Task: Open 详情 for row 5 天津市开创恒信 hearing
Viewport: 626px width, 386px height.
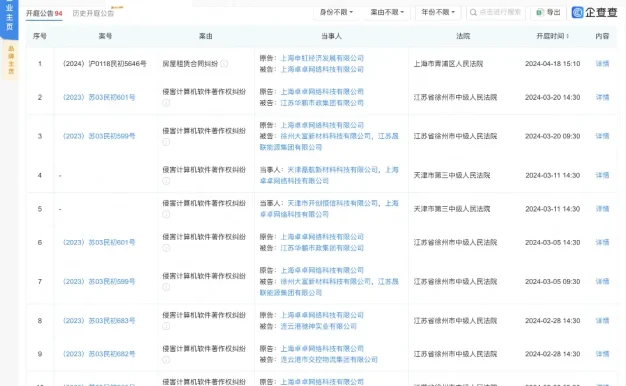Action: click(x=602, y=209)
